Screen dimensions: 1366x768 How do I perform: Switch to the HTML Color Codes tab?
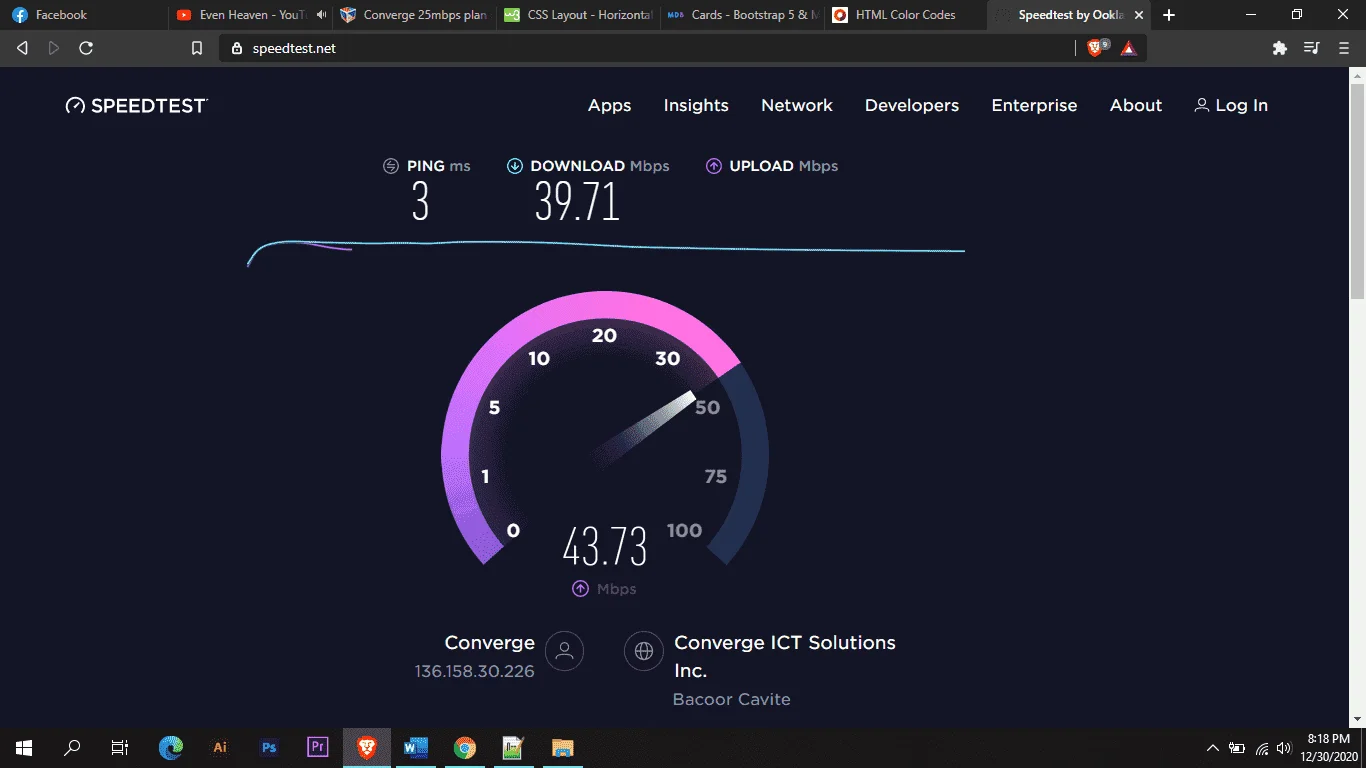point(906,15)
